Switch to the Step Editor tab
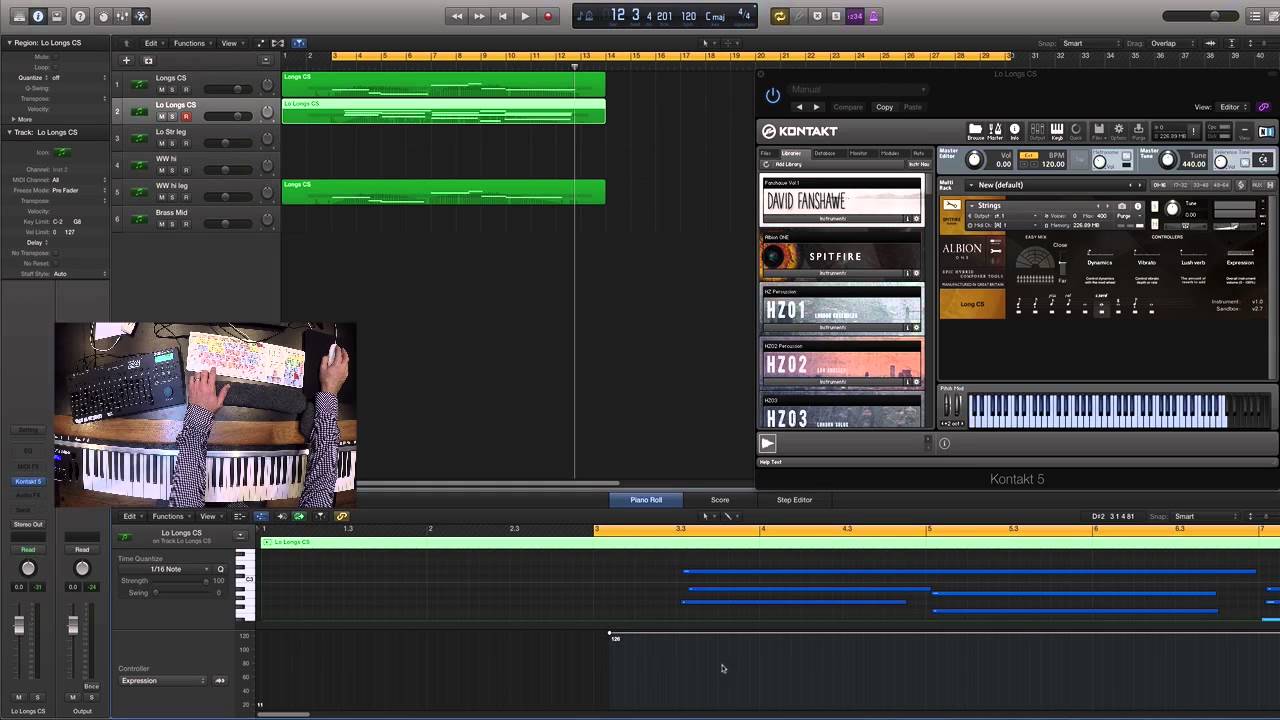Image resolution: width=1280 pixels, height=720 pixels. pyautogui.click(x=795, y=500)
